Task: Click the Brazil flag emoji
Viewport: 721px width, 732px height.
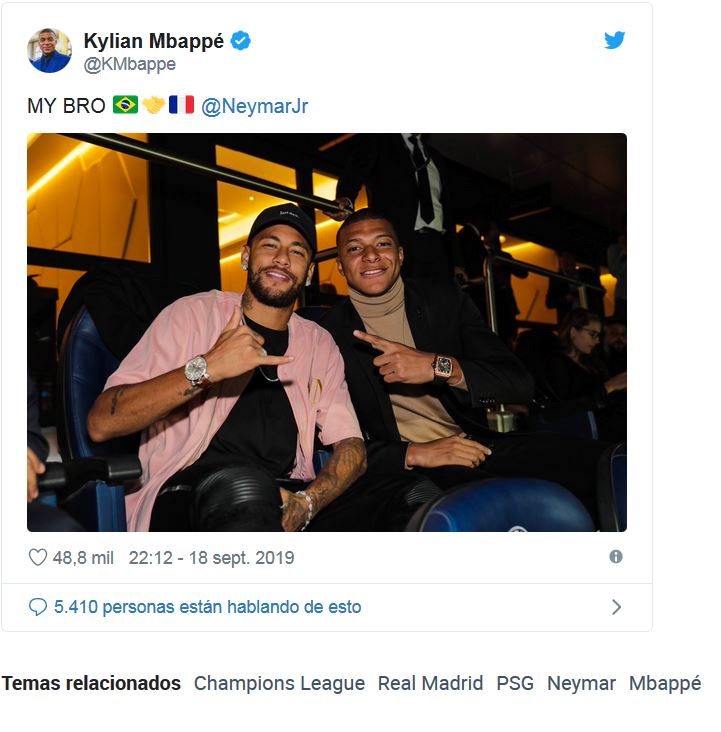Action: [125, 105]
